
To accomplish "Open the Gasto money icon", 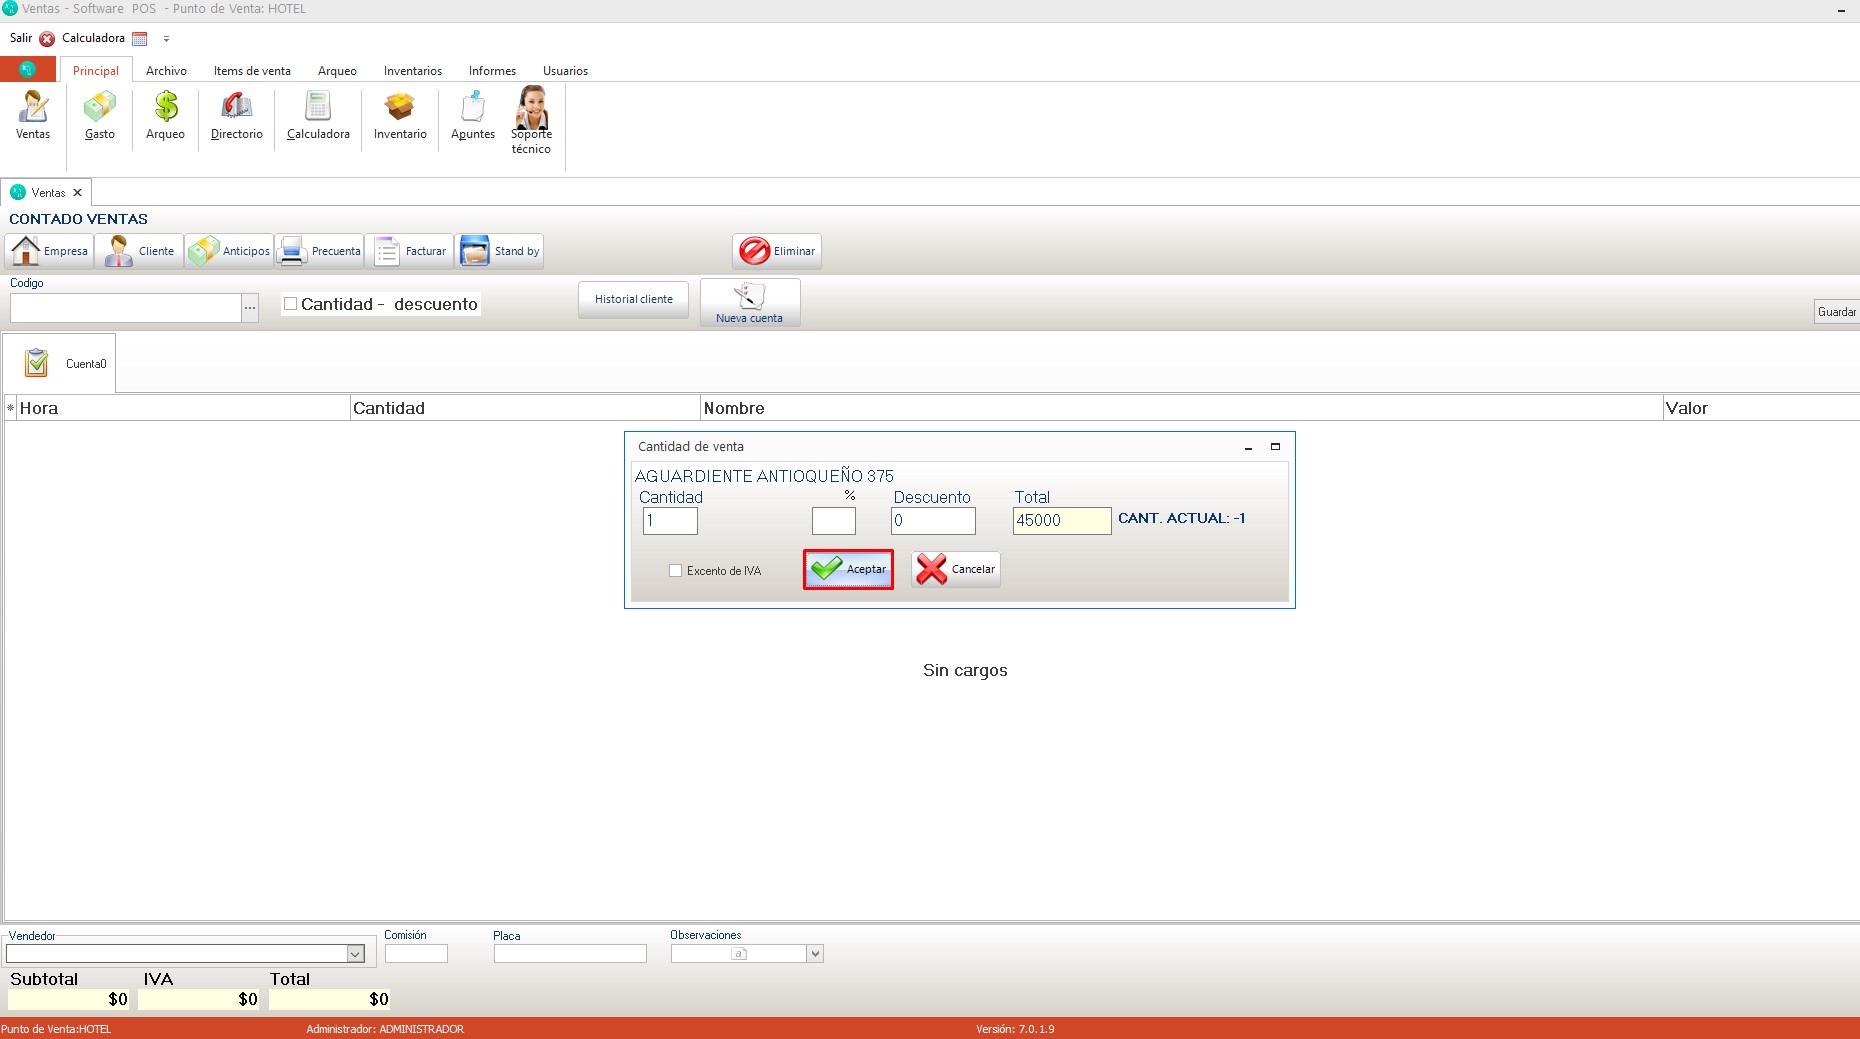I will coord(99,108).
